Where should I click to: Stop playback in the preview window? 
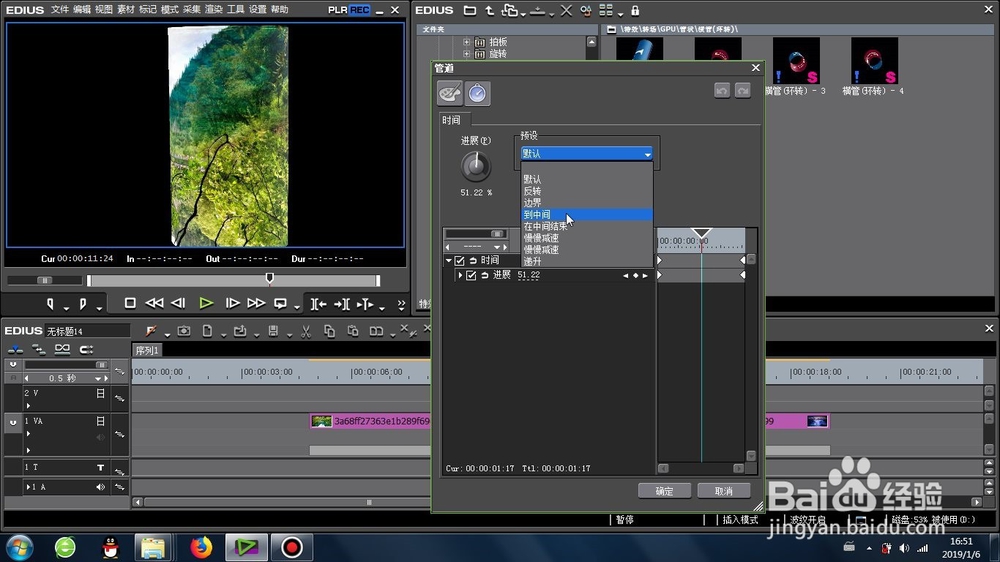[x=130, y=304]
